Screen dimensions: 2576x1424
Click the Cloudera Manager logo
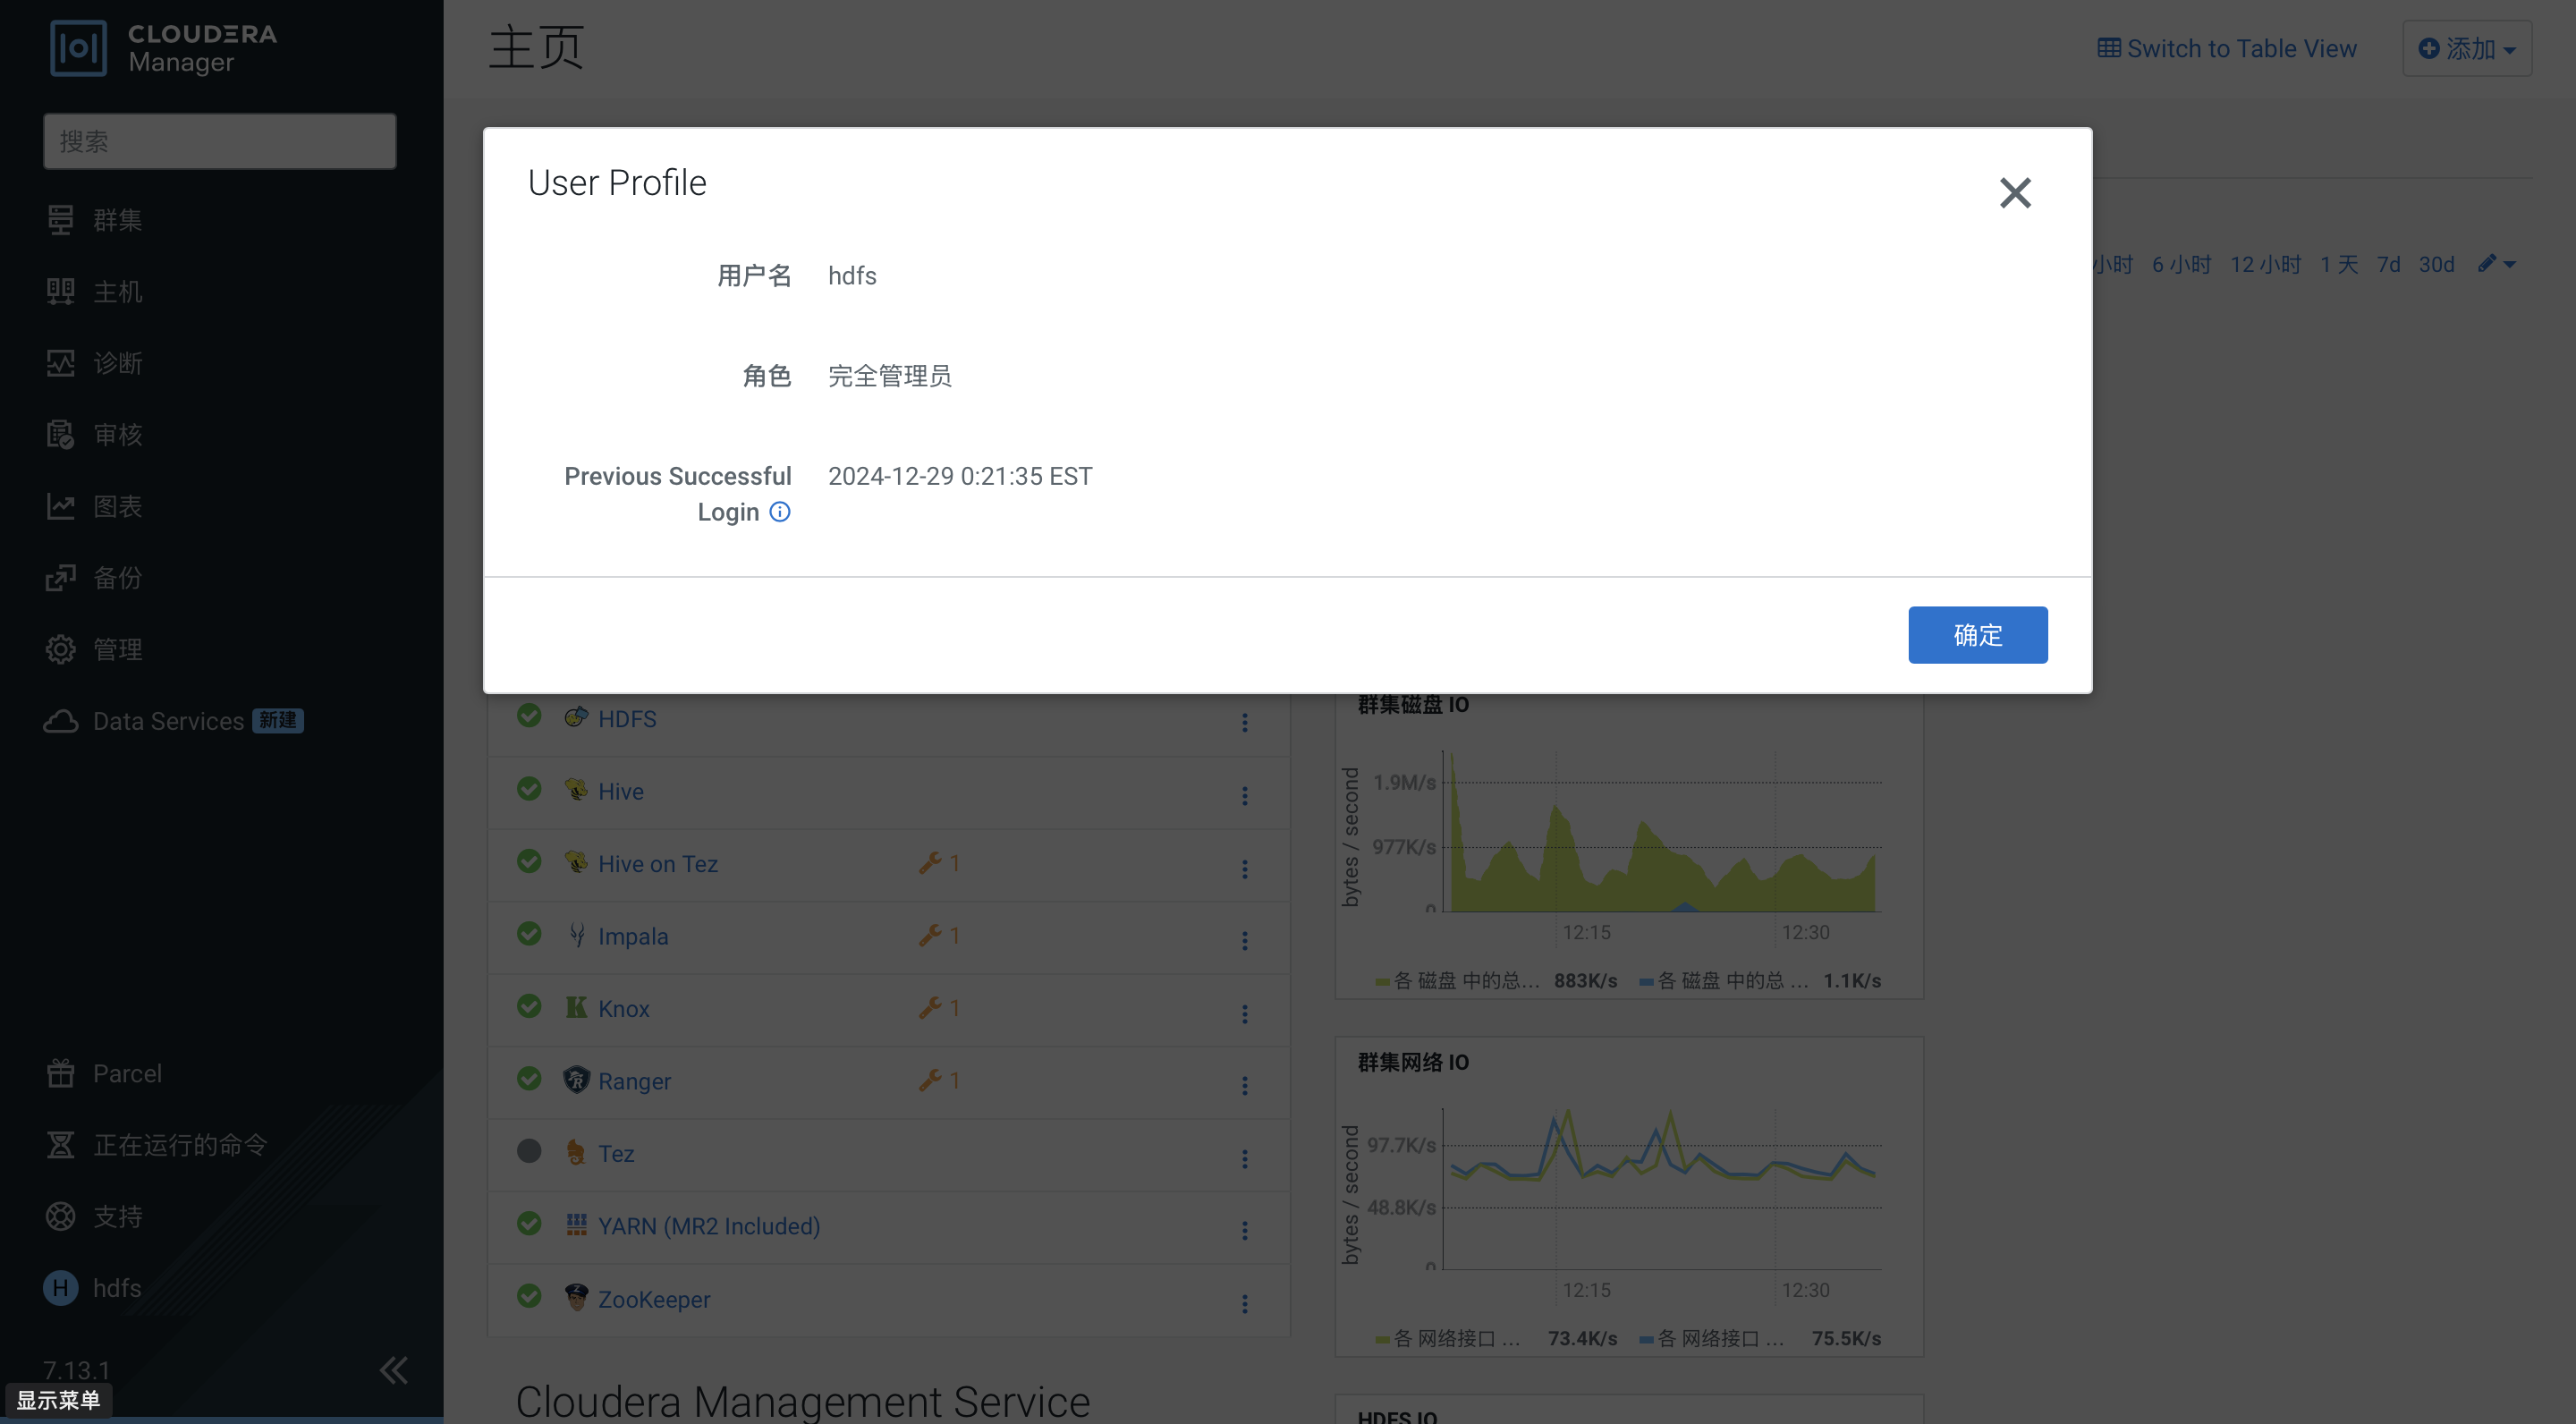(x=78, y=48)
